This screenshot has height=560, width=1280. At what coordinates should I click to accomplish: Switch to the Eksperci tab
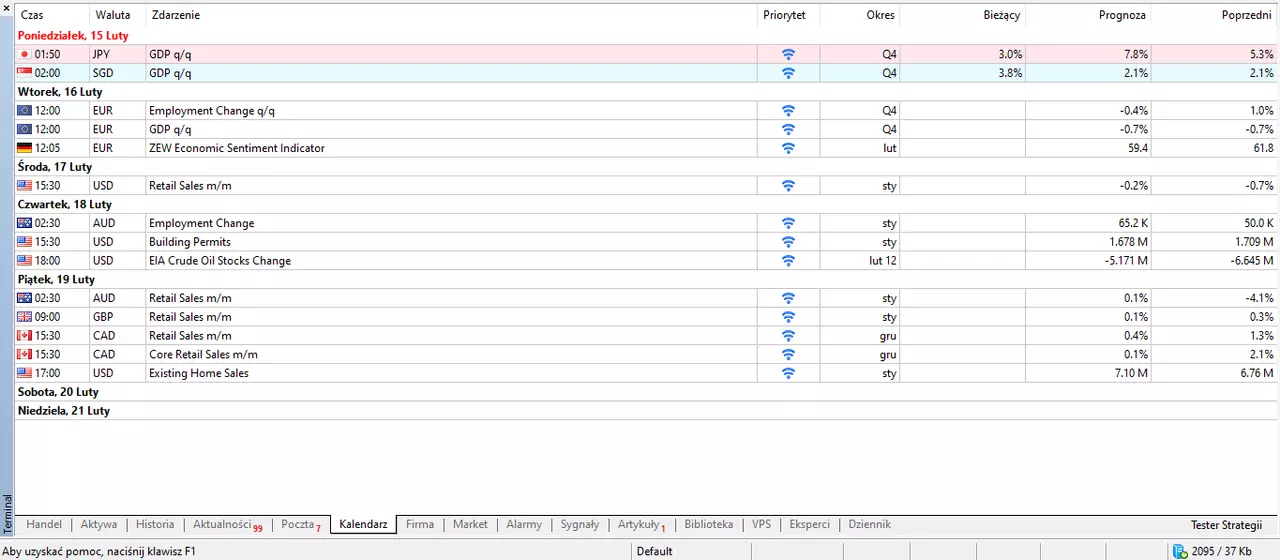[x=810, y=524]
